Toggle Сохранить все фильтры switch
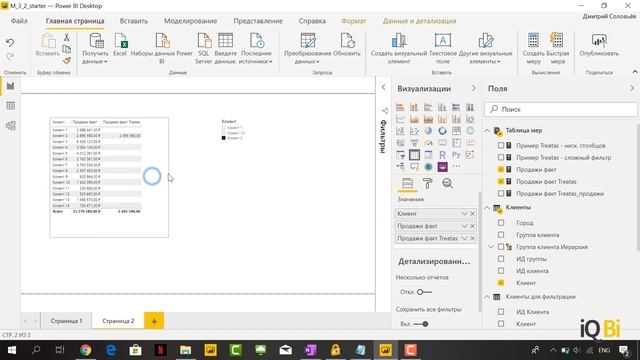This screenshot has width=640, height=360. pyautogui.click(x=421, y=324)
